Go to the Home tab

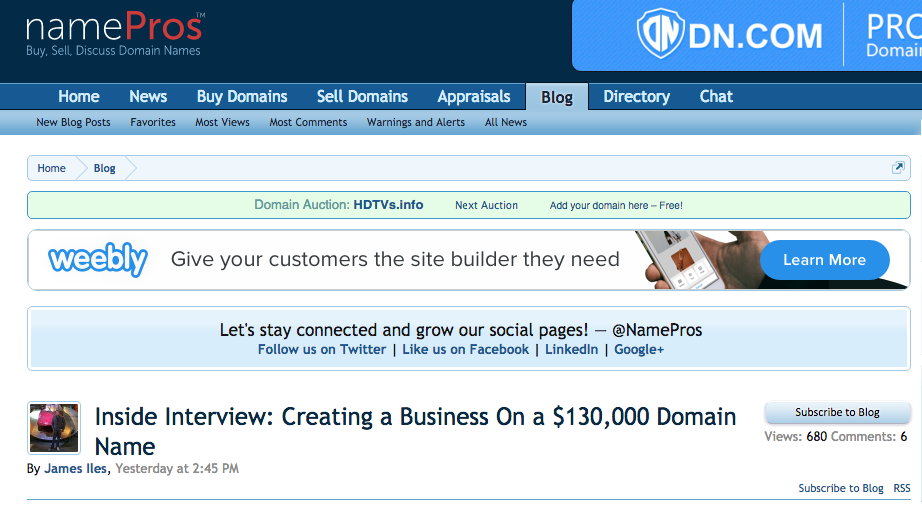pyautogui.click(x=79, y=96)
